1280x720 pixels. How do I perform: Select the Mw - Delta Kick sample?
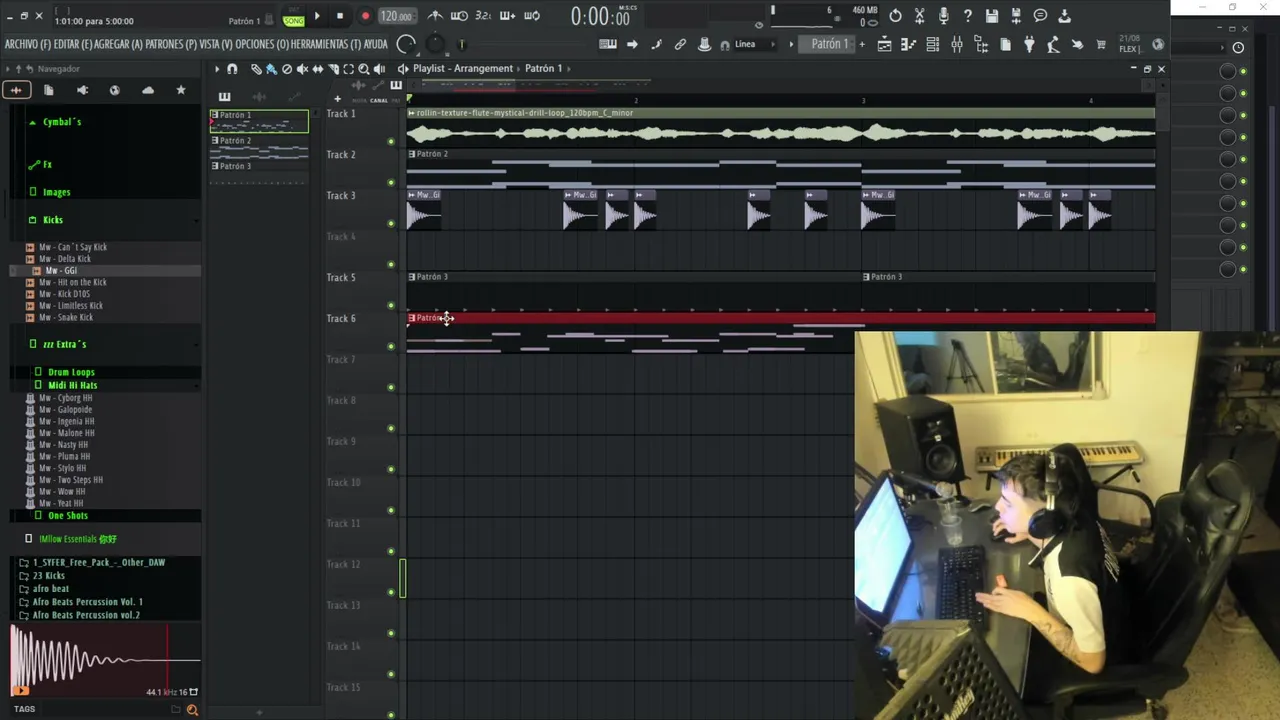(x=64, y=259)
